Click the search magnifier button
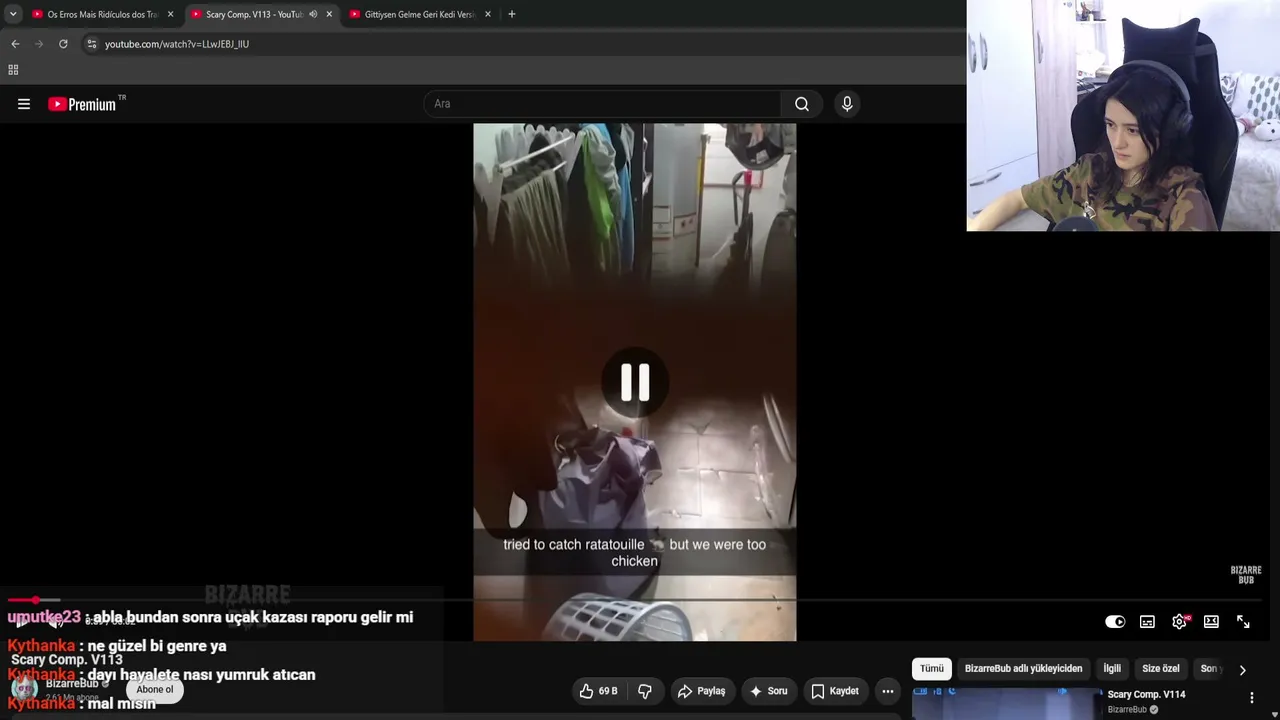 [802, 104]
